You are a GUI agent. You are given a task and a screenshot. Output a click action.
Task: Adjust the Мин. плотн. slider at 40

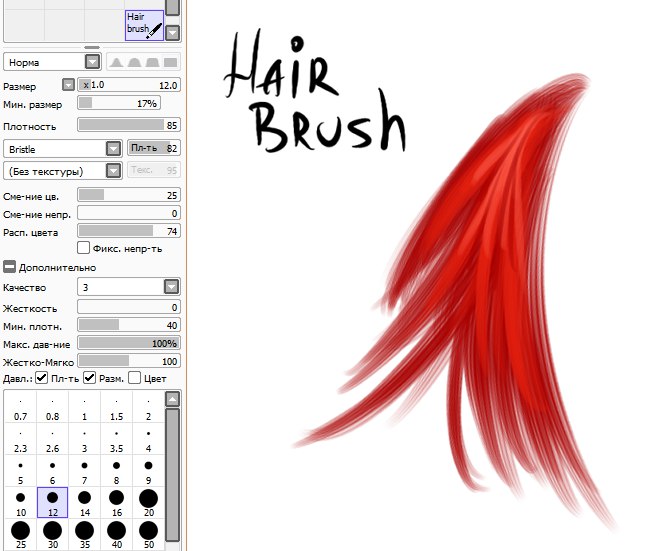(129, 325)
